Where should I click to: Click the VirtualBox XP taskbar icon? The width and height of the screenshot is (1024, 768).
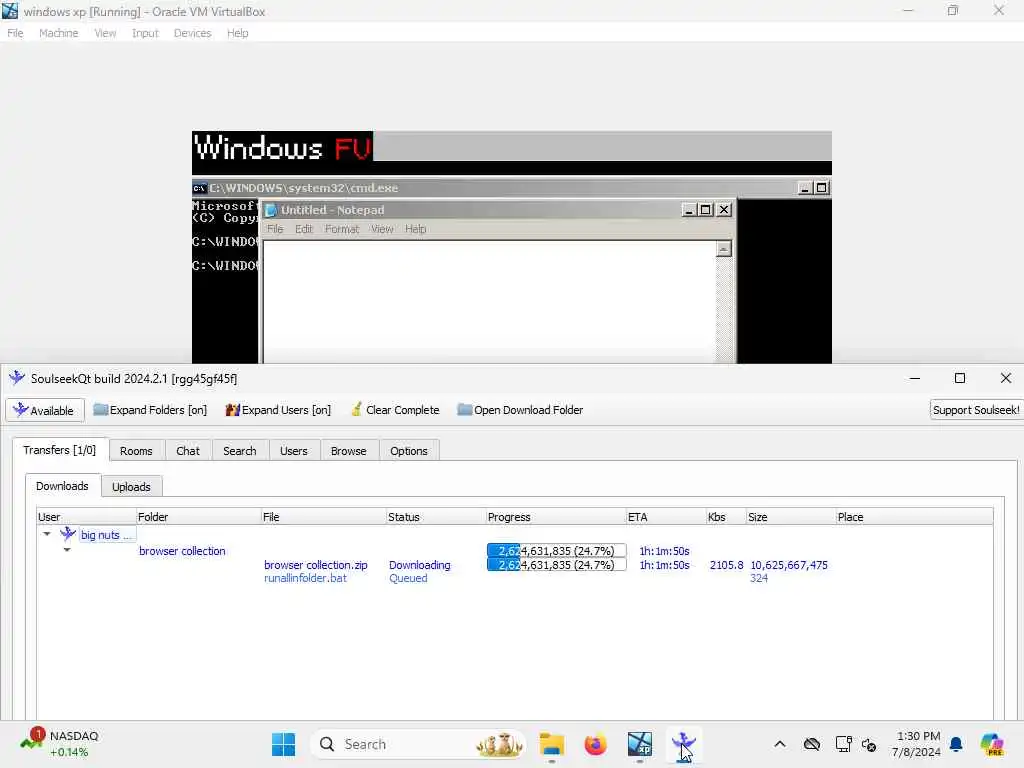[639, 744]
